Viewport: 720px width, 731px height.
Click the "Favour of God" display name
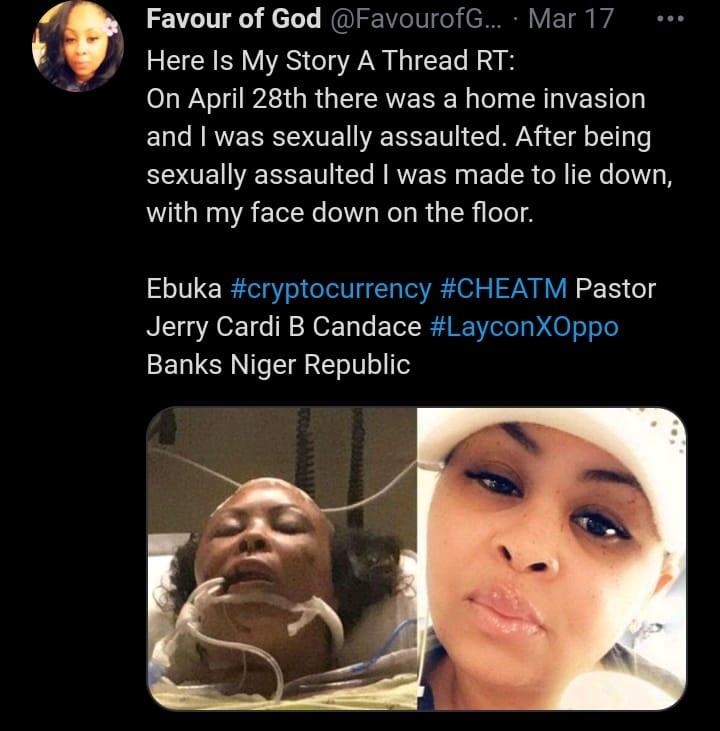[234, 19]
